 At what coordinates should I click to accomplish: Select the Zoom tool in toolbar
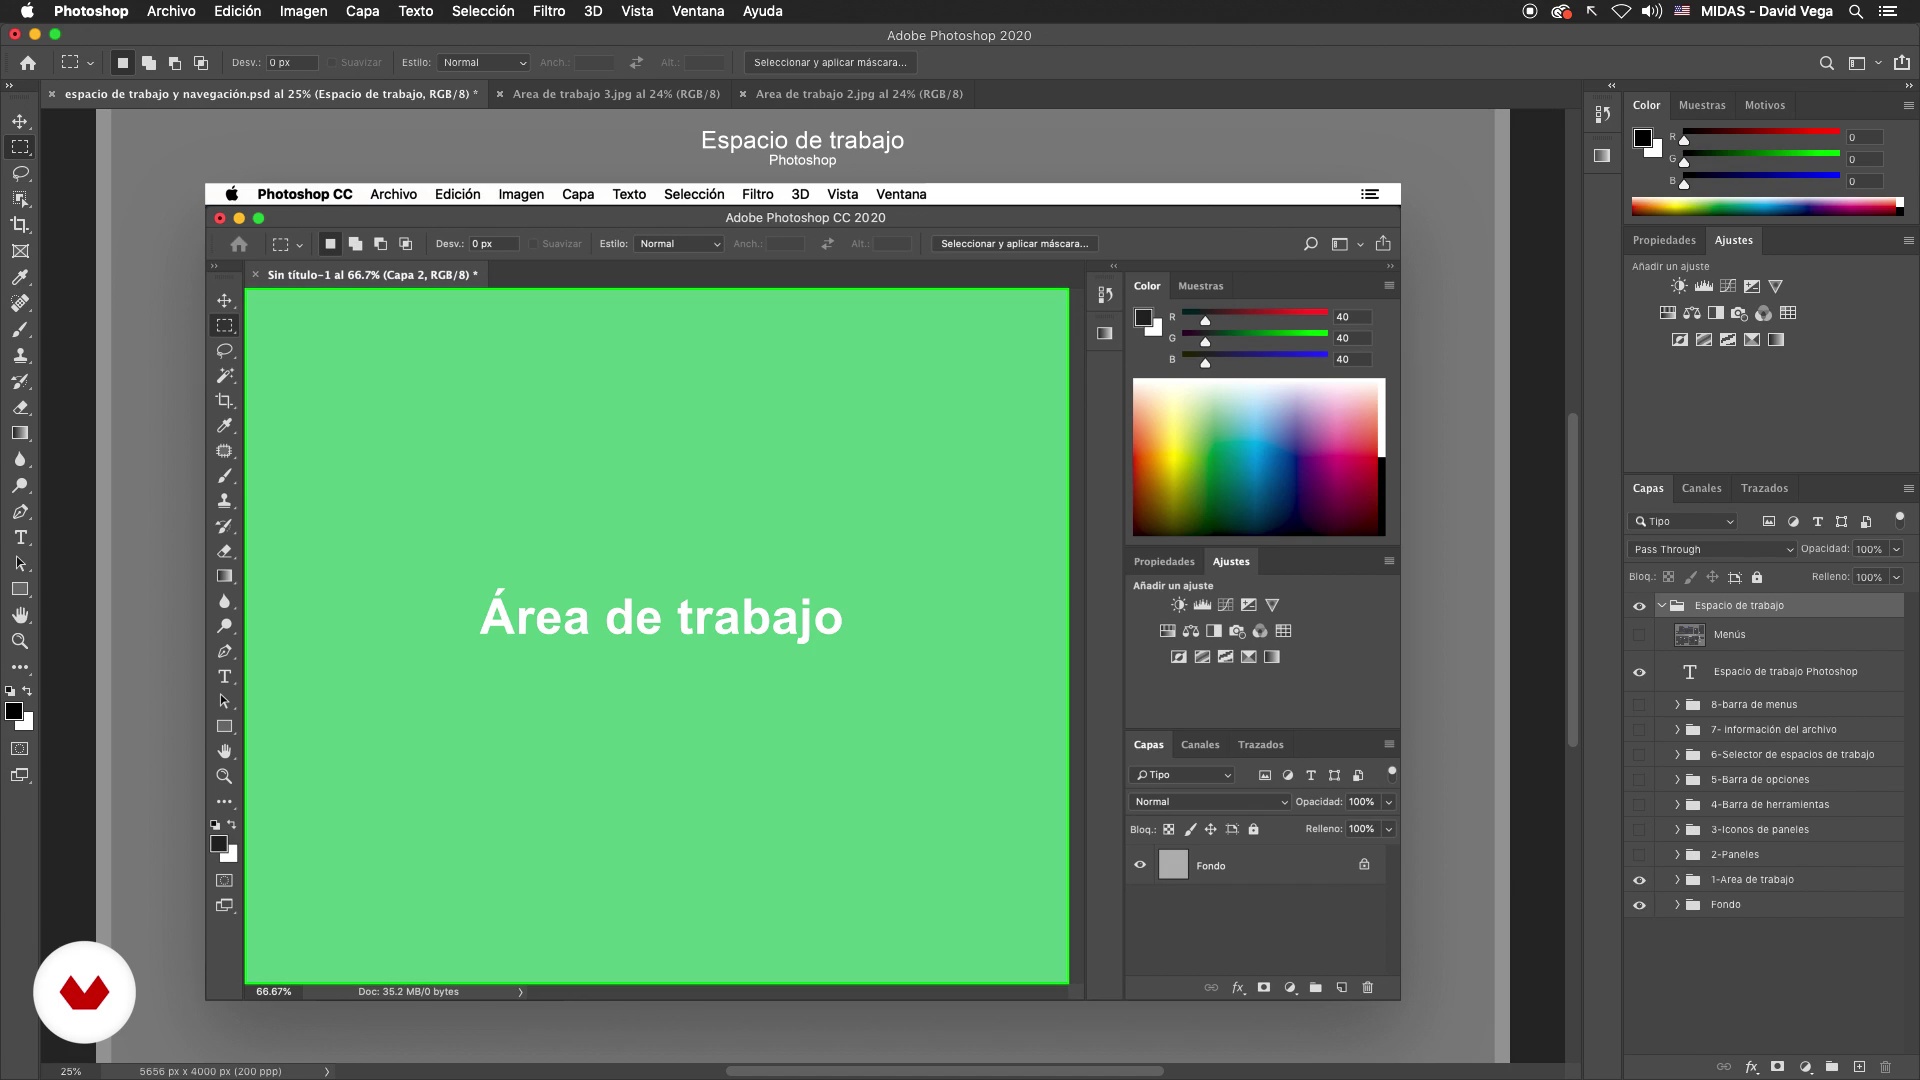click(x=20, y=641)
